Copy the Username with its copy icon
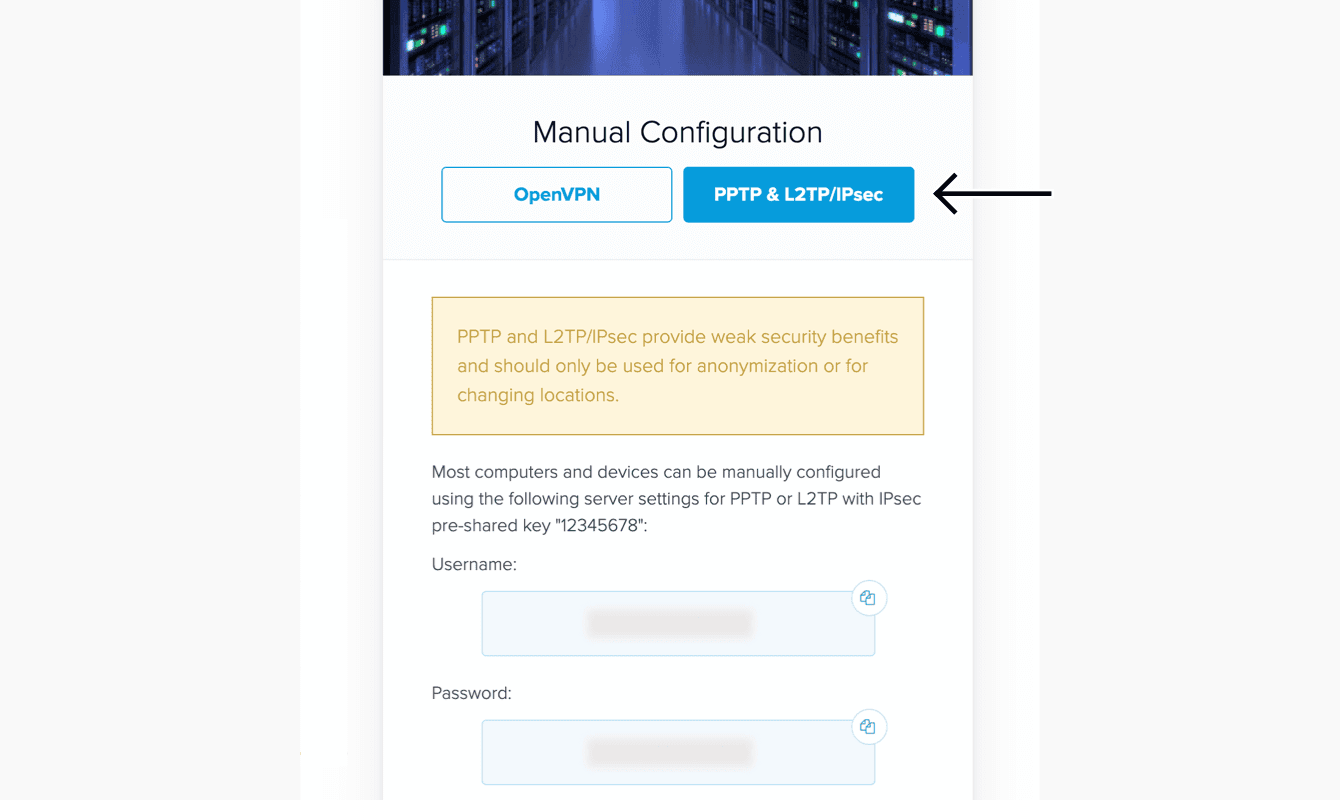Image resolution: width=1340 pixels, height=800 pixels. (x=868, y=598)
